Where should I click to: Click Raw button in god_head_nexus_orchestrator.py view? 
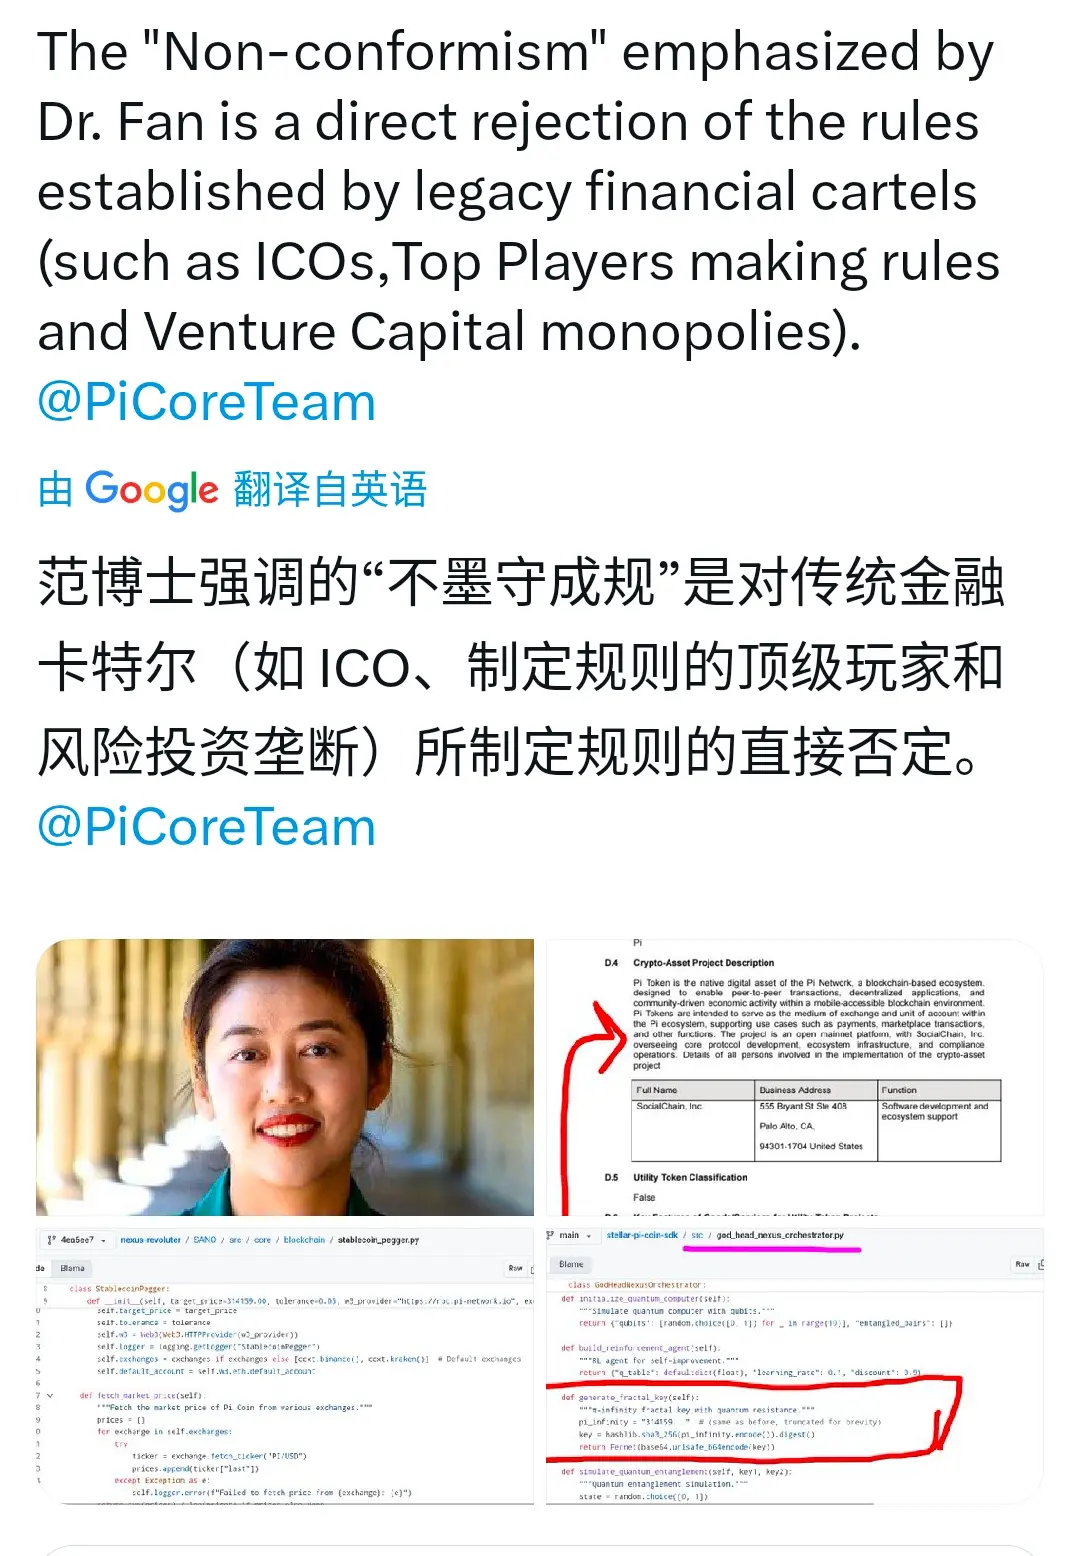[1022, 1264]
